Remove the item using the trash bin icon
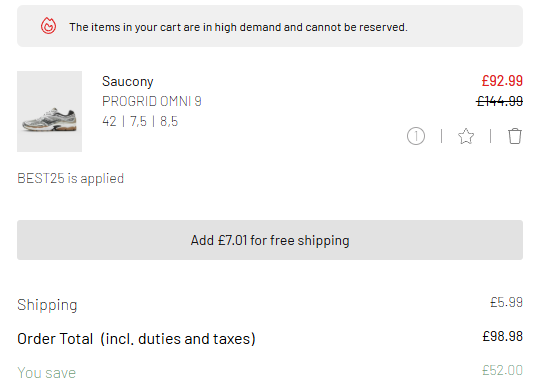Image resolution: width=541 pixels, height=388 pixels. tap(514, 136)
